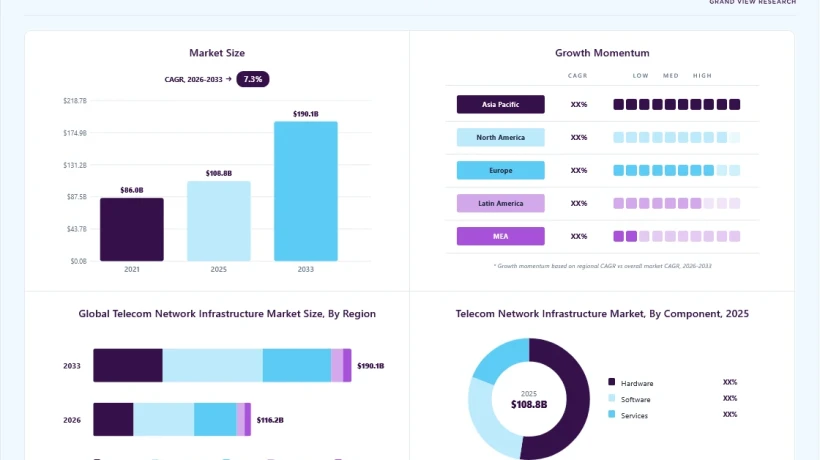820x460 pixels.
Task: Click the Software legend swatch
Action: pos(611,398)
